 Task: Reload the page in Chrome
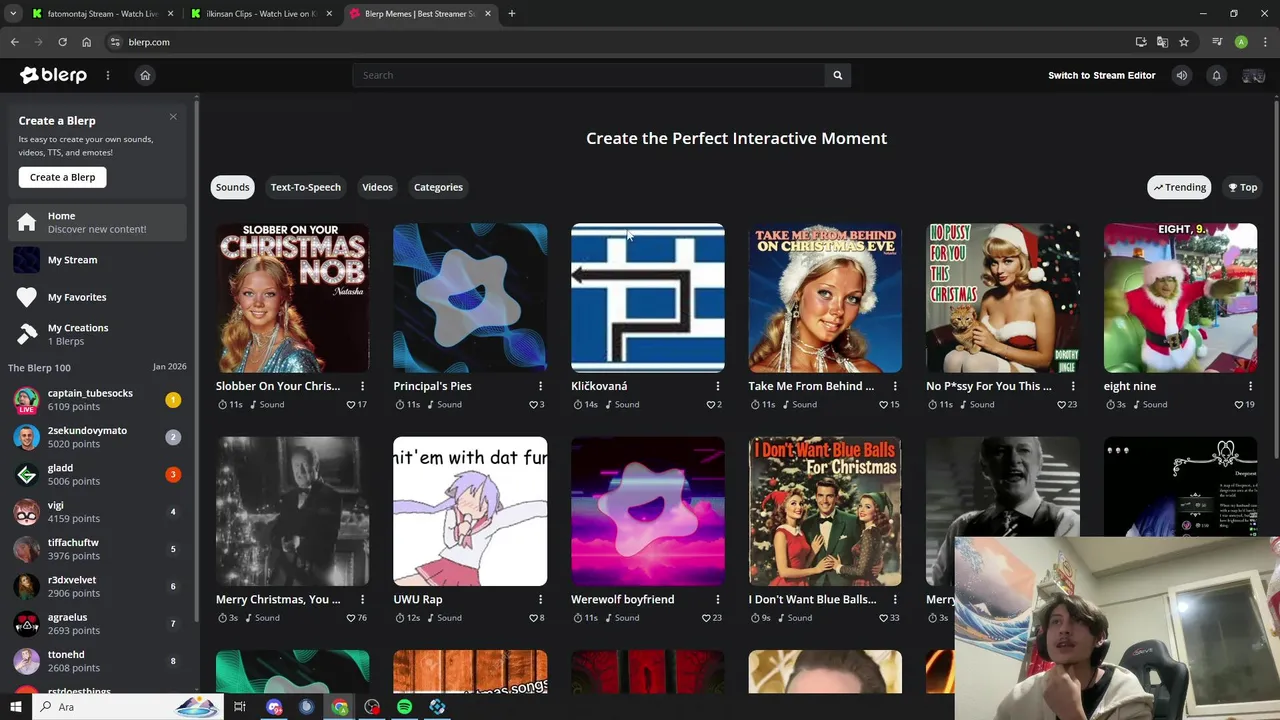tap(62, 42)
